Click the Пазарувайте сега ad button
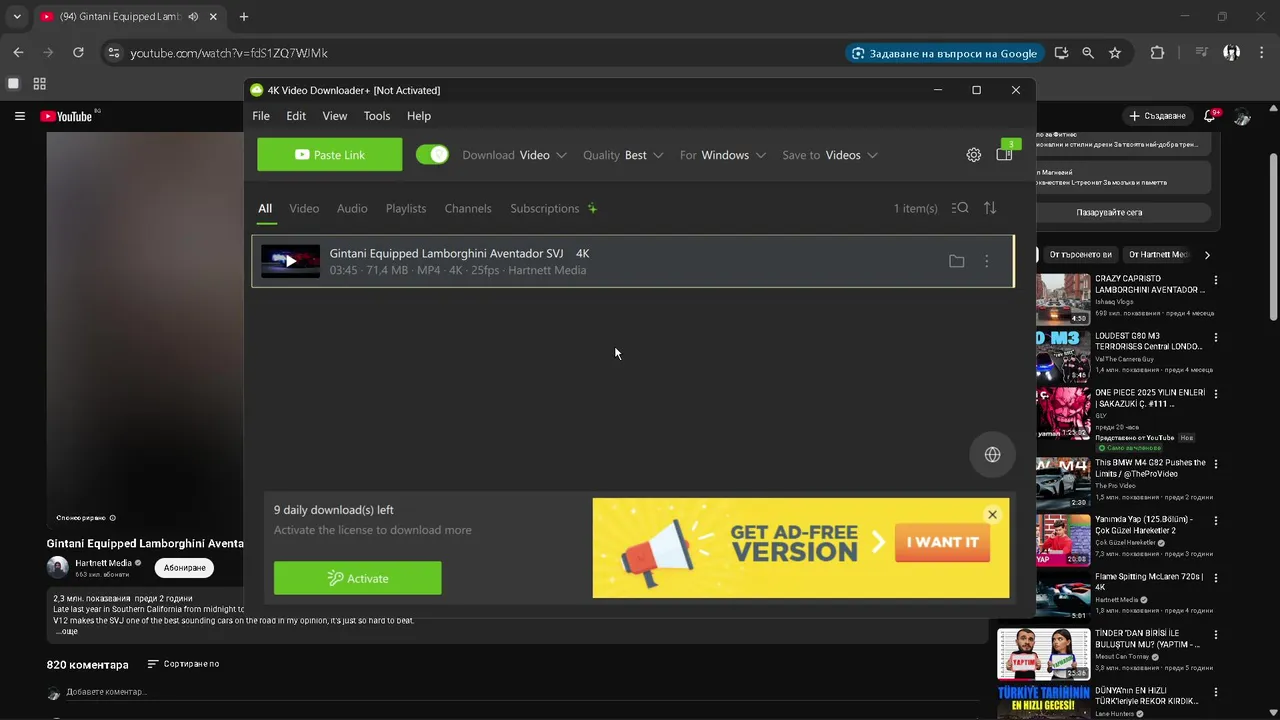This screenshot has width=1280, height=720. pyautogui.click(x=1109, y=213)
